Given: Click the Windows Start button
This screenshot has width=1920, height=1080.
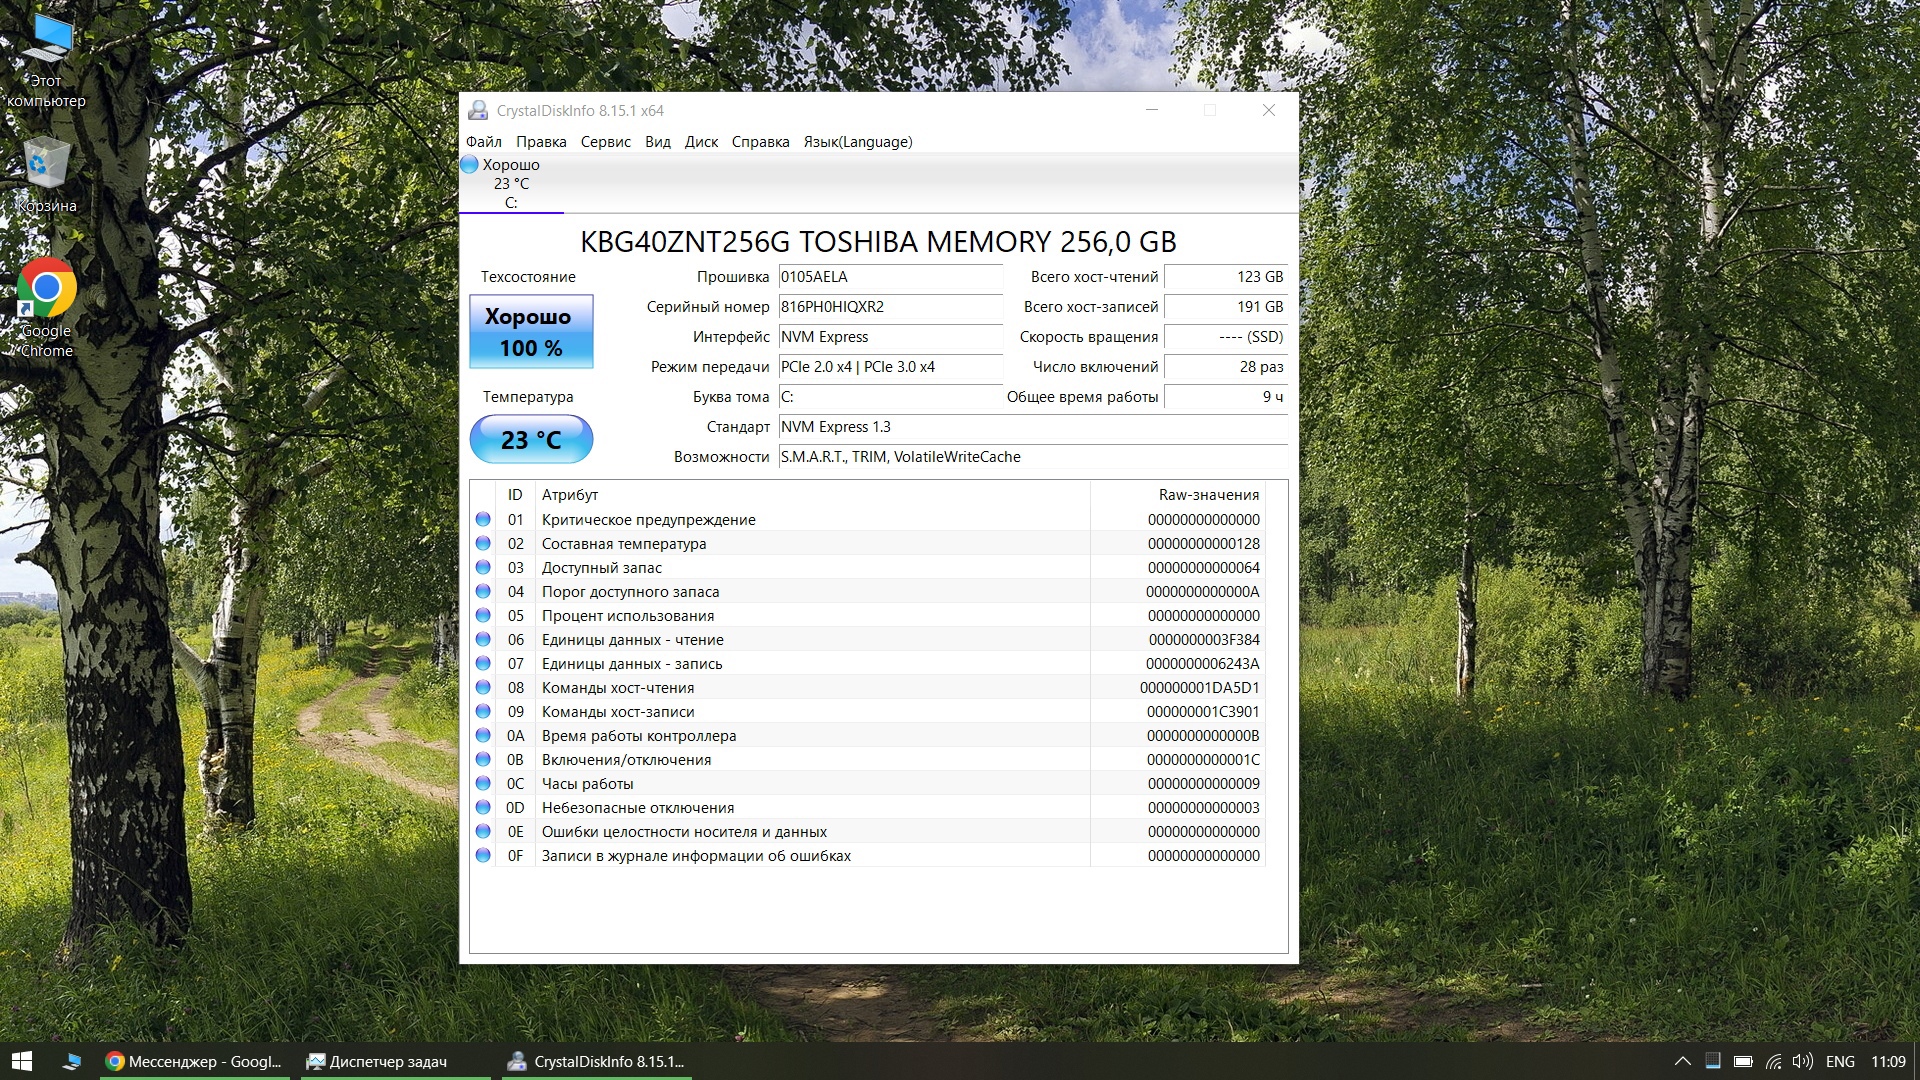Looking at the screenshot, I should (22, 1061).
